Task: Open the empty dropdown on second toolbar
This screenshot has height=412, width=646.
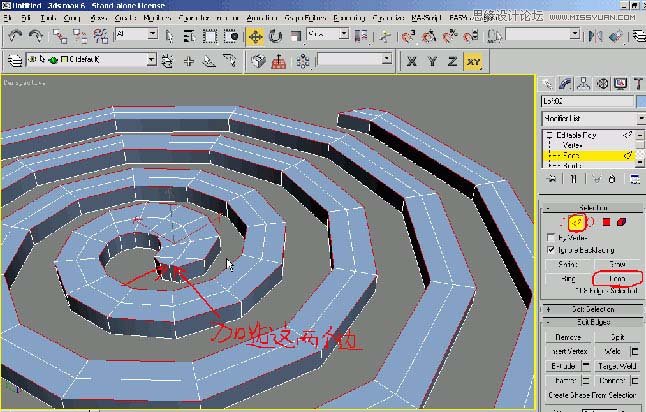Action: (x=354, y=60)
